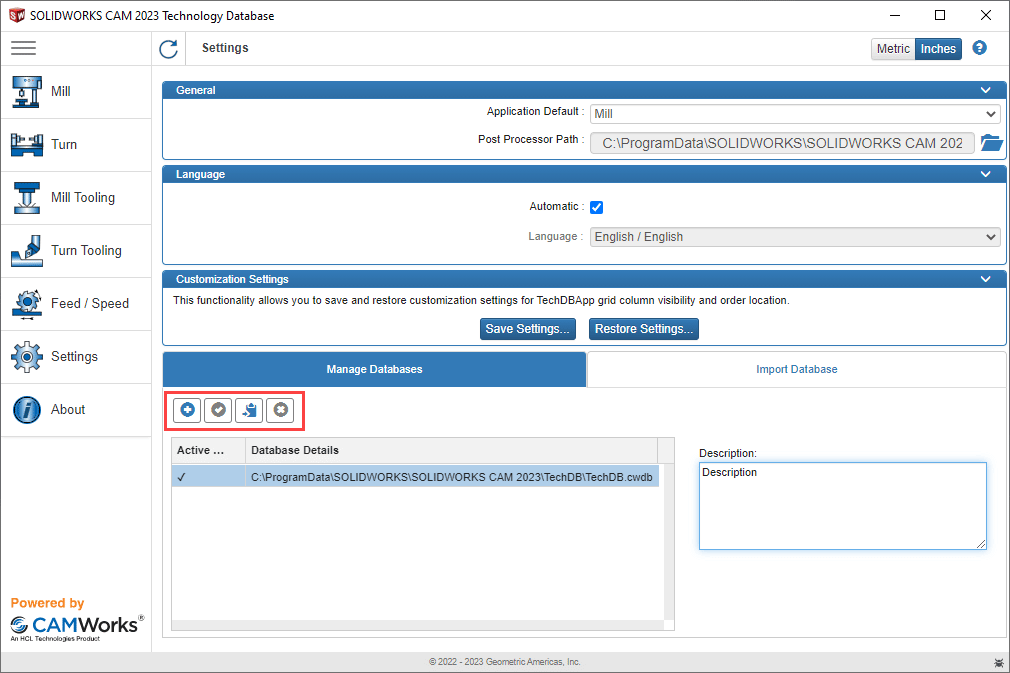The width and height of the screenshot is (1010, 673).
Task: Go to Turn Tooling
Action: (76, 251)
